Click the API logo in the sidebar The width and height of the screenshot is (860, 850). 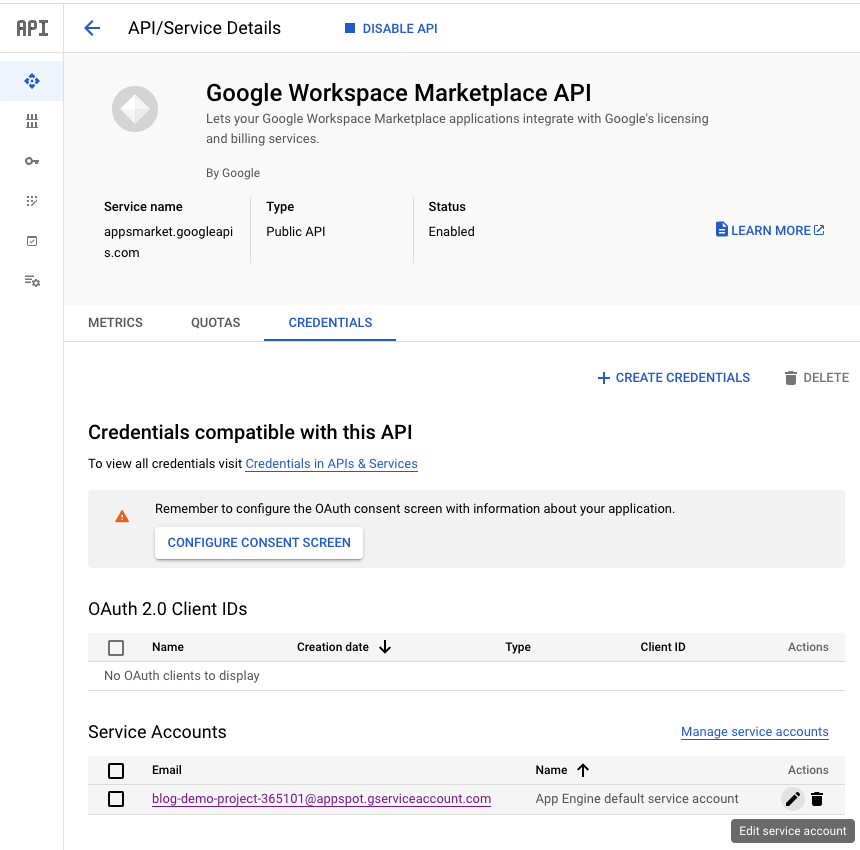pyautogui.click(x=32, y=28)
